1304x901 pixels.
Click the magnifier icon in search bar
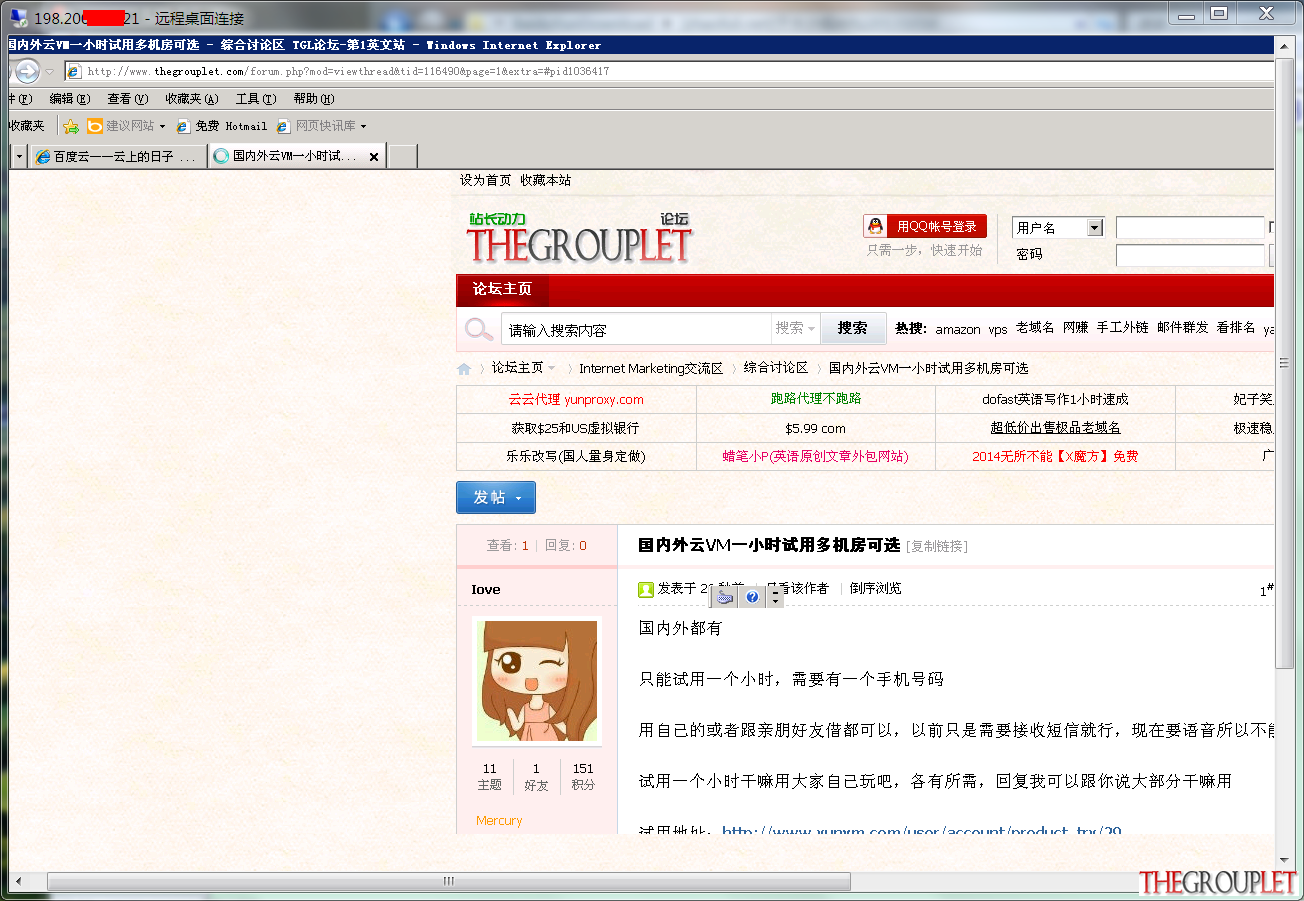(x=479, y=329)
